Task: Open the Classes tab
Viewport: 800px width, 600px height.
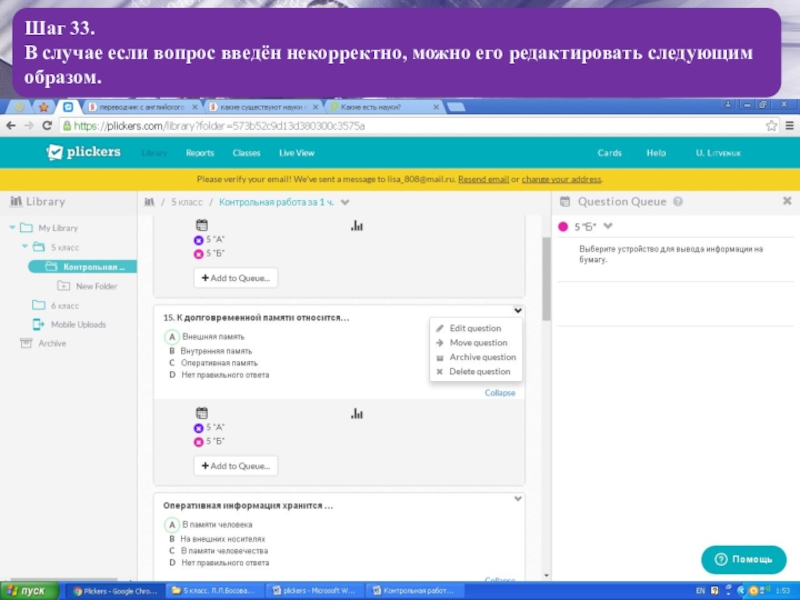Action: [x=246, y=153]
